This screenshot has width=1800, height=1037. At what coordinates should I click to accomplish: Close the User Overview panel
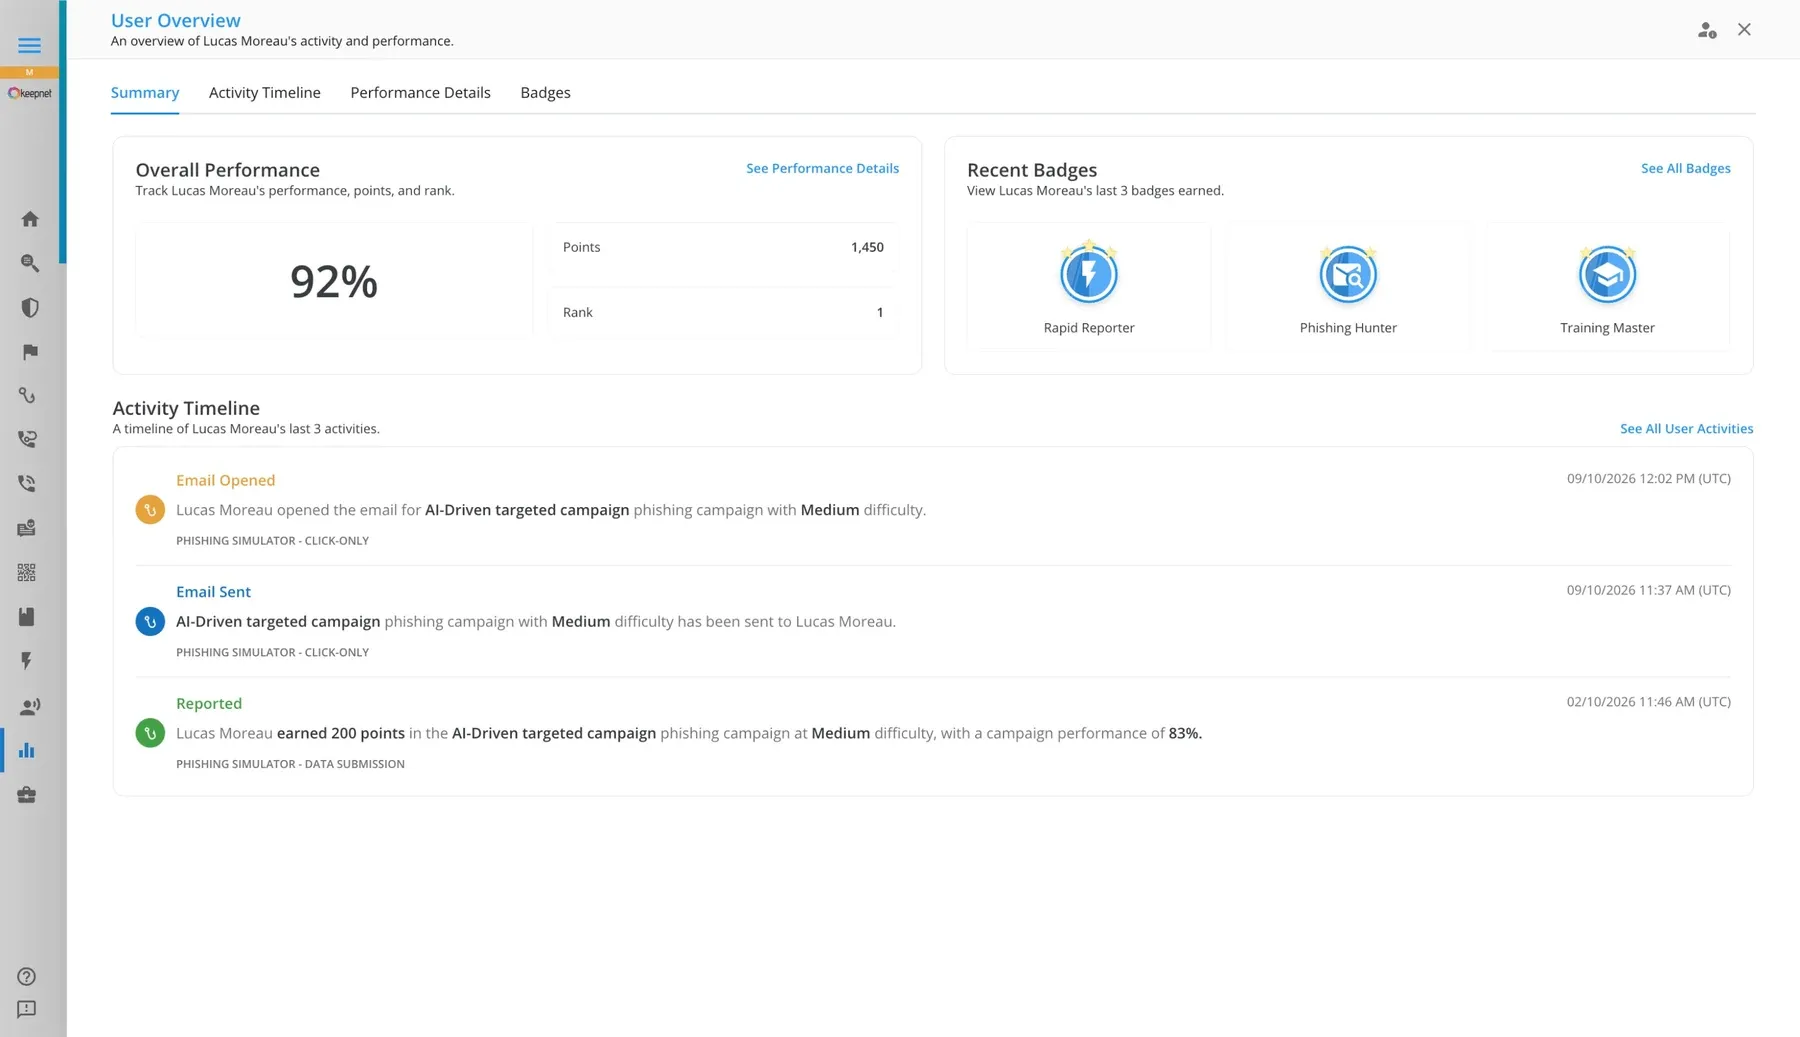pos(1744,30)
